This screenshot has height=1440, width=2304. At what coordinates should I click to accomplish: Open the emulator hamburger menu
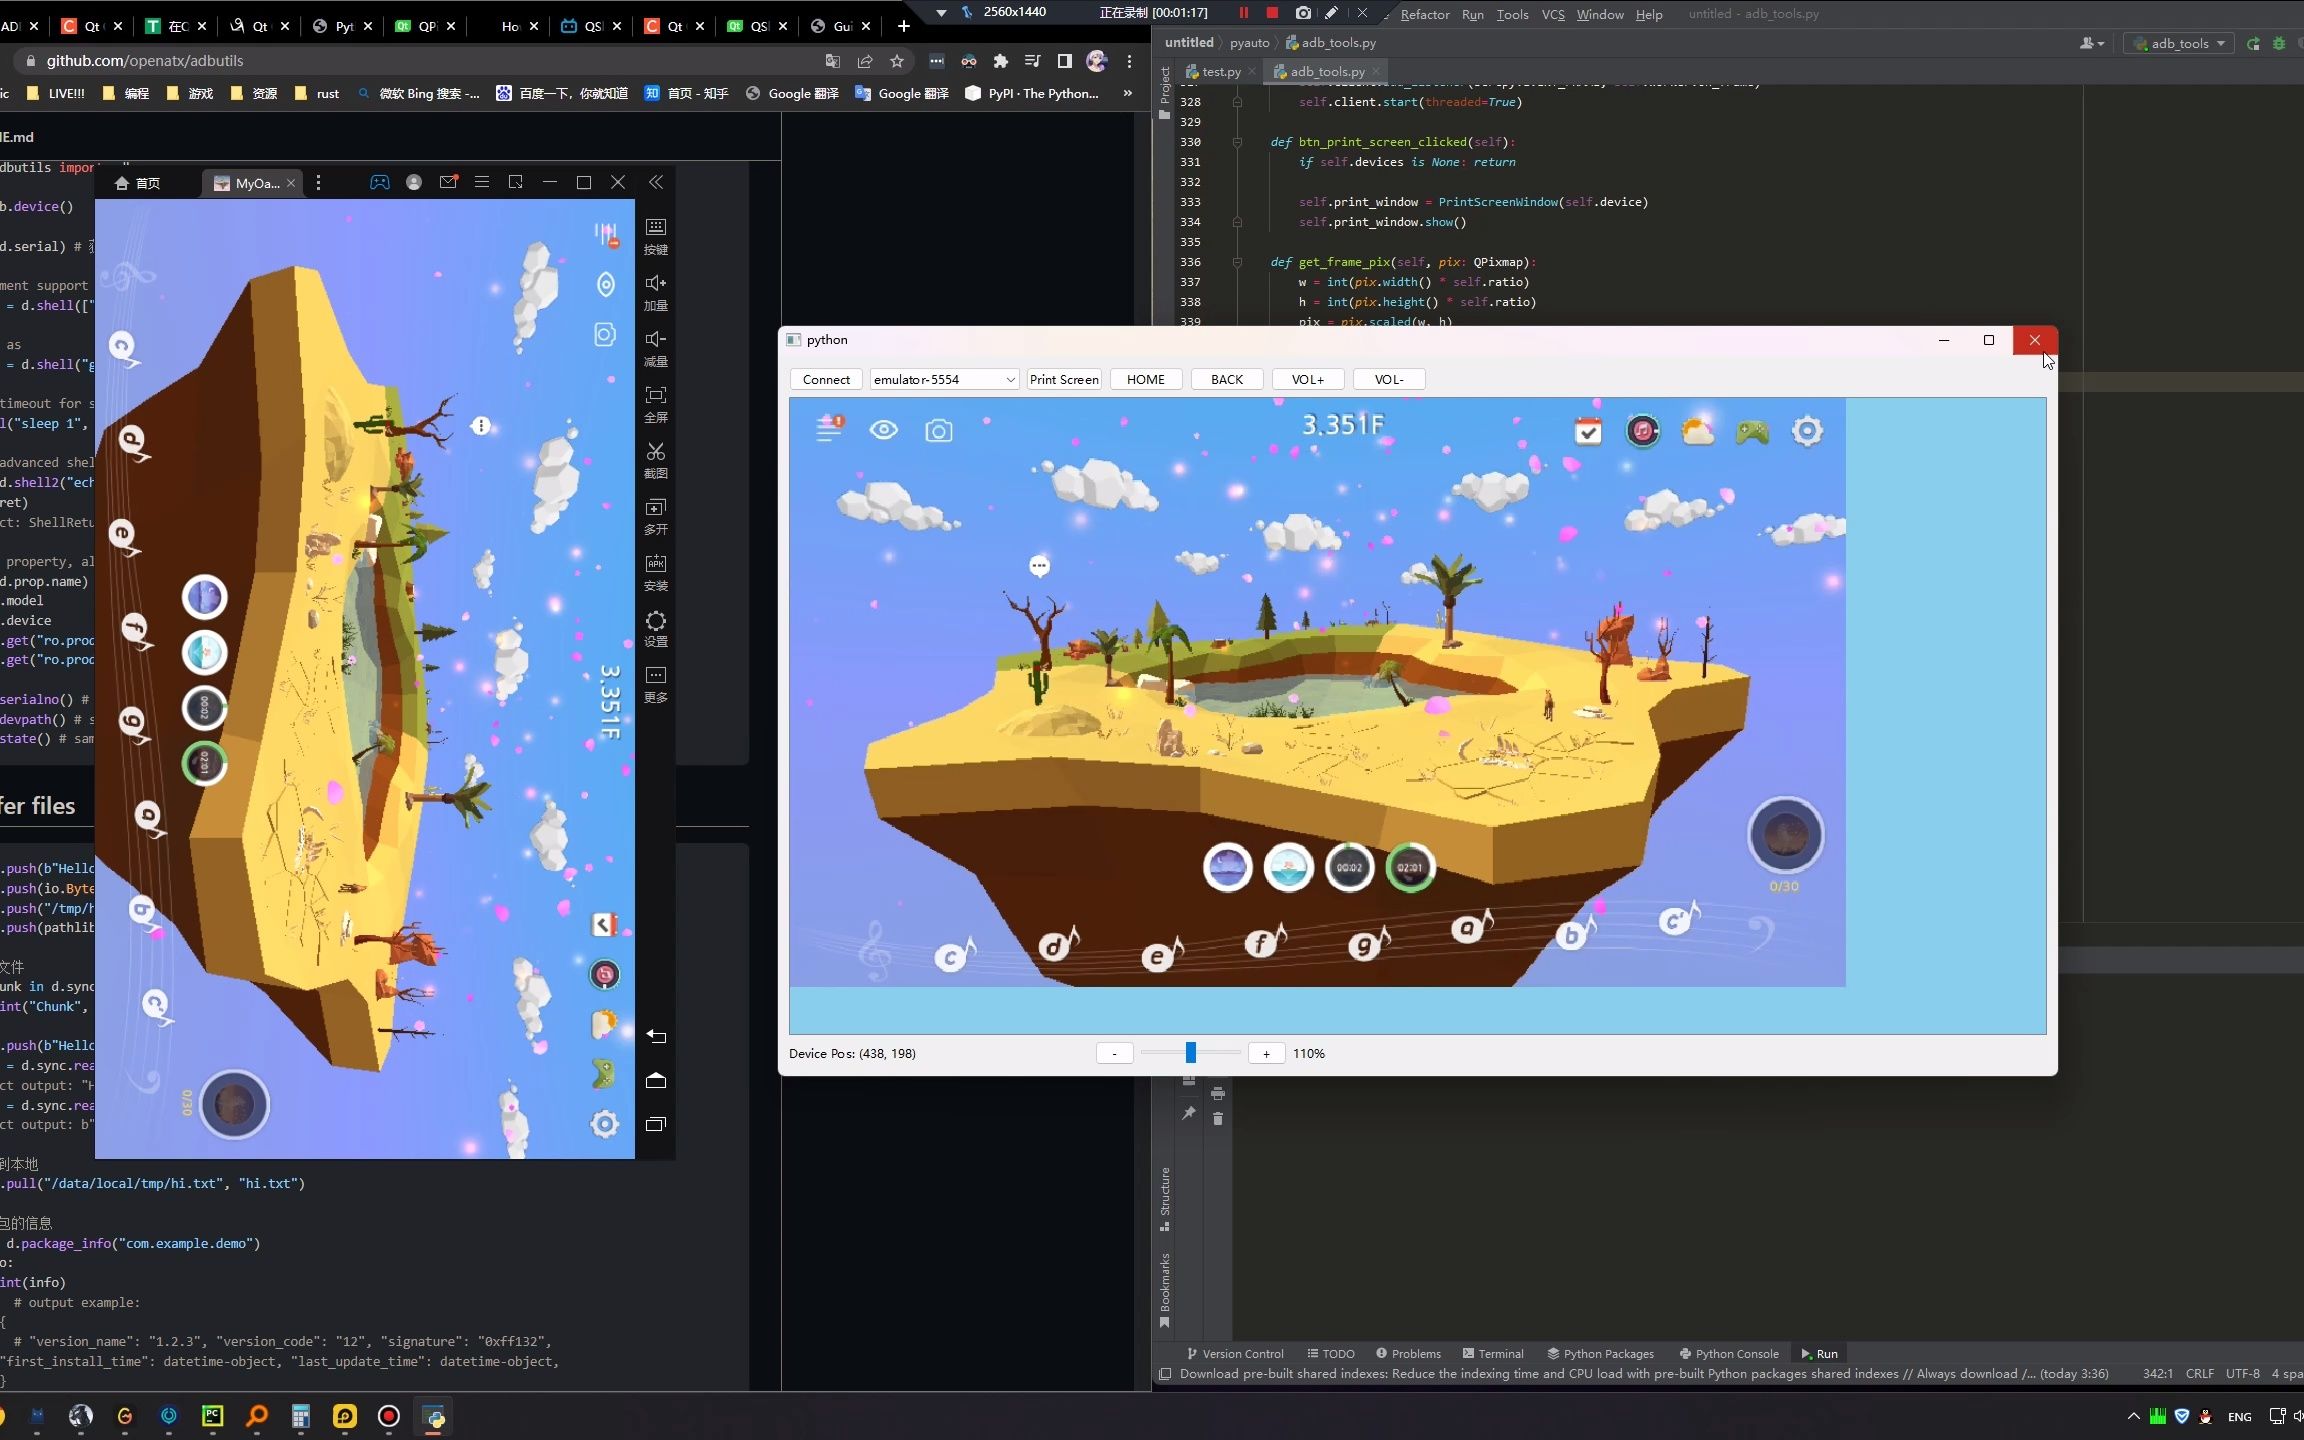[482, 182]
